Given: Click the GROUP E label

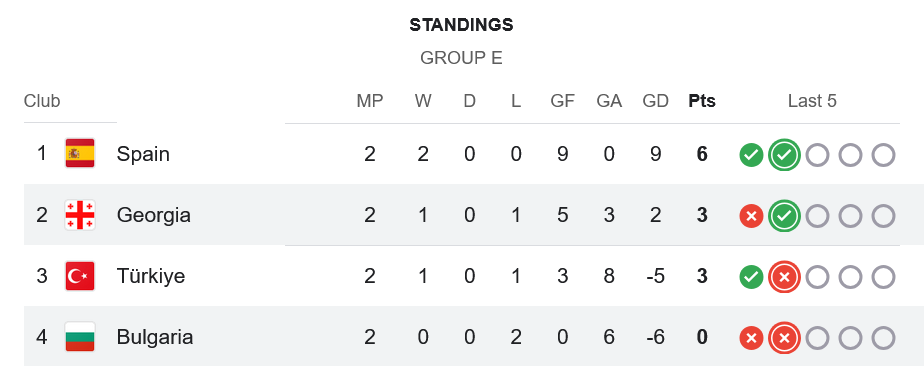Looking at the screenshot, I should coord(461,58).
